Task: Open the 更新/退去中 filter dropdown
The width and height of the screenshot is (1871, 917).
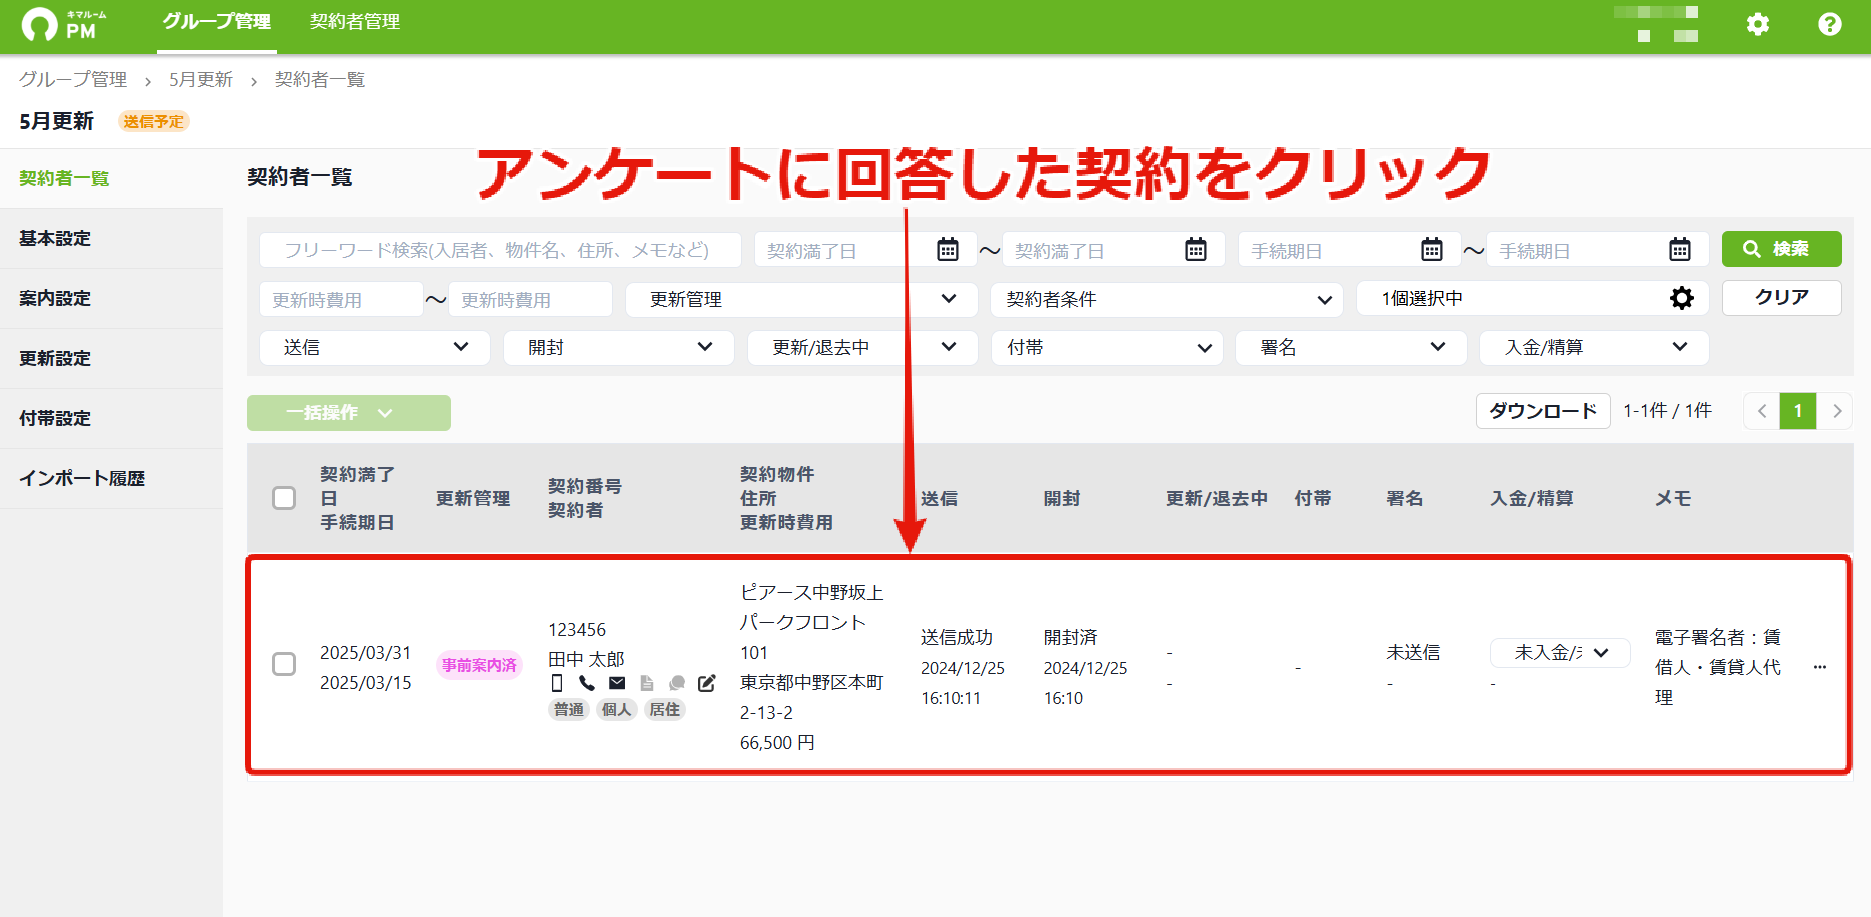Action: pos(863,347)
